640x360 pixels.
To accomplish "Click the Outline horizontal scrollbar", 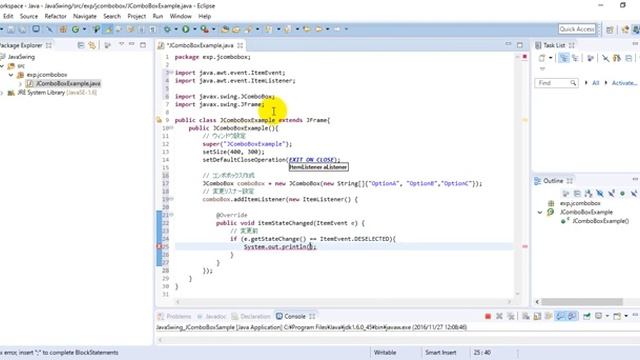I will coord(582,302).
